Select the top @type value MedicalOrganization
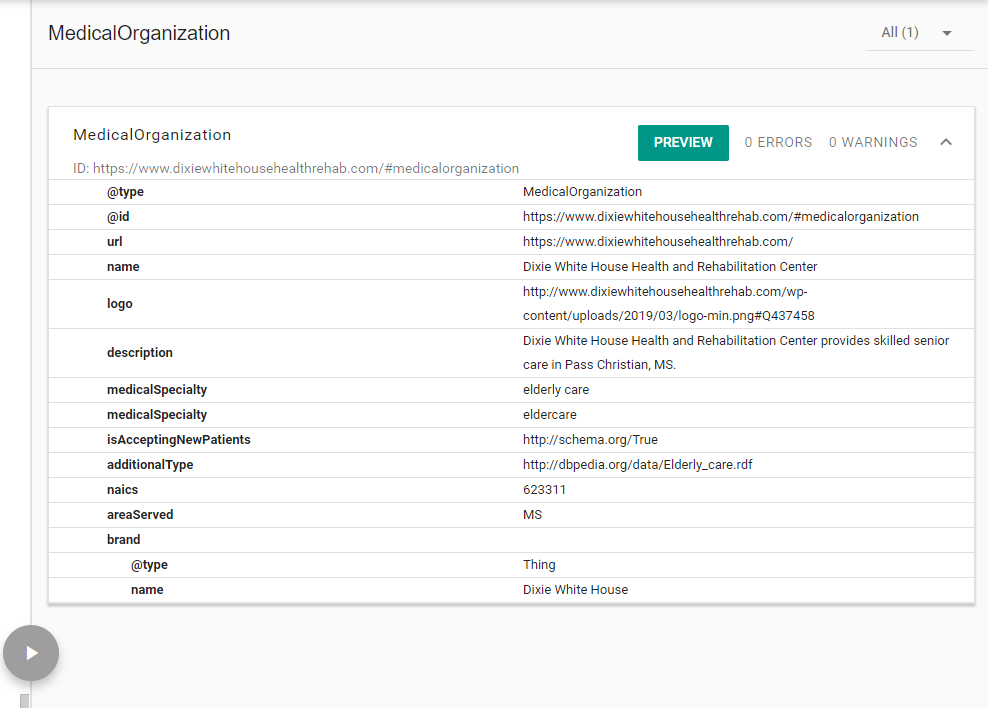 click(582, 192)
